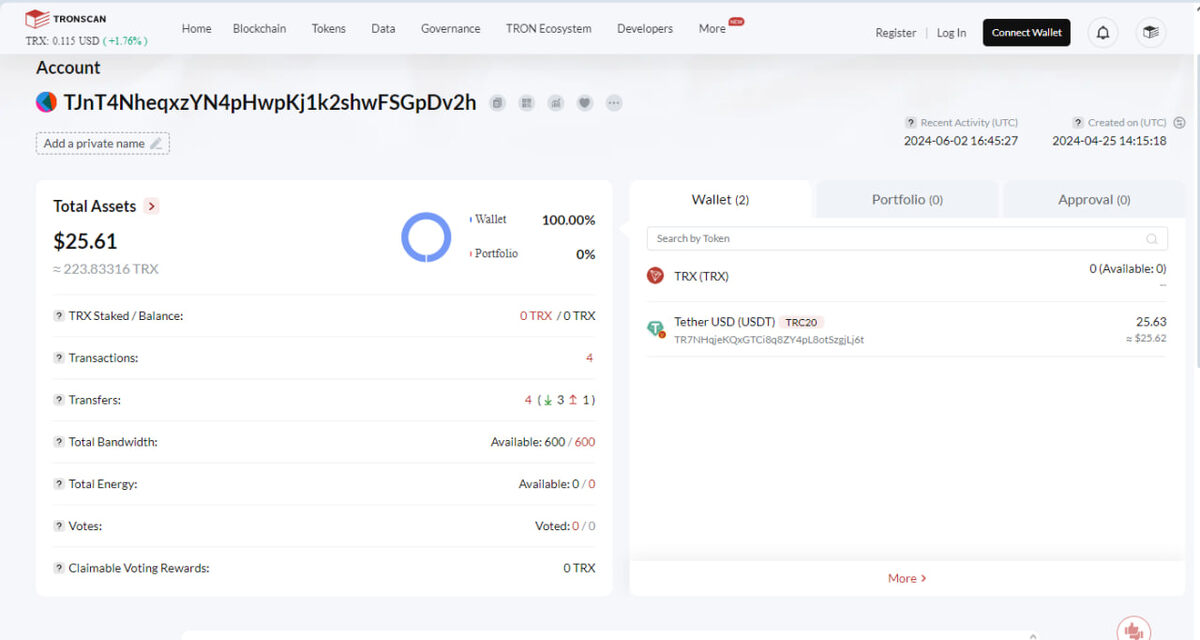Open the Data menu
The height and width of the screenshot is (640, 1200).
pos(383,29)
